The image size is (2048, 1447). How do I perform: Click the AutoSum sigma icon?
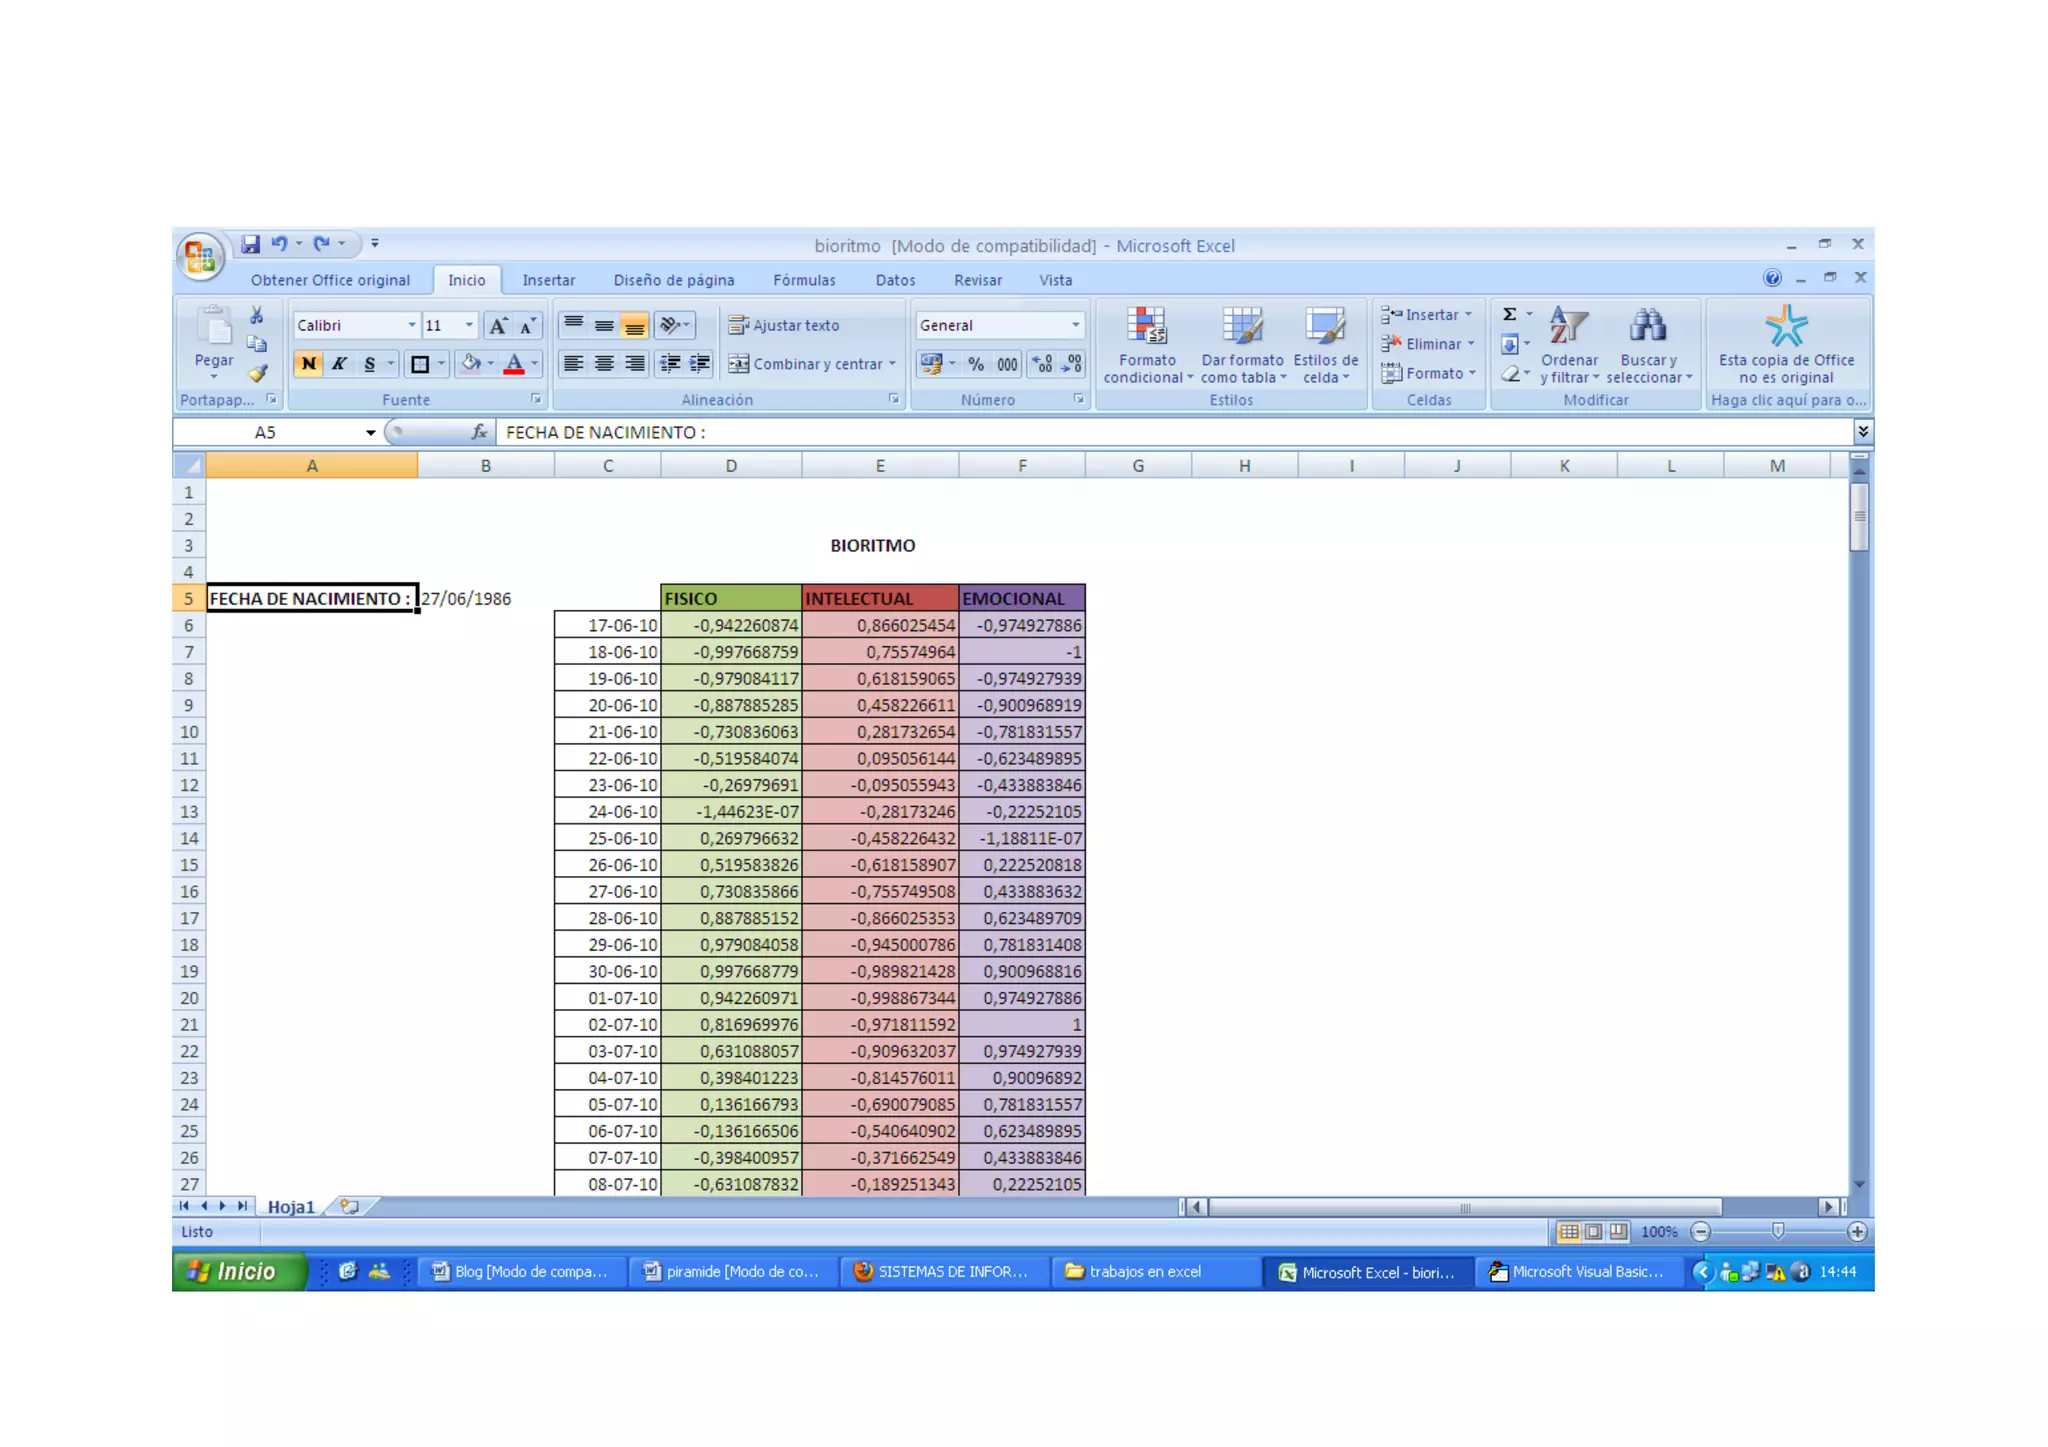[x=1510, y=314]
